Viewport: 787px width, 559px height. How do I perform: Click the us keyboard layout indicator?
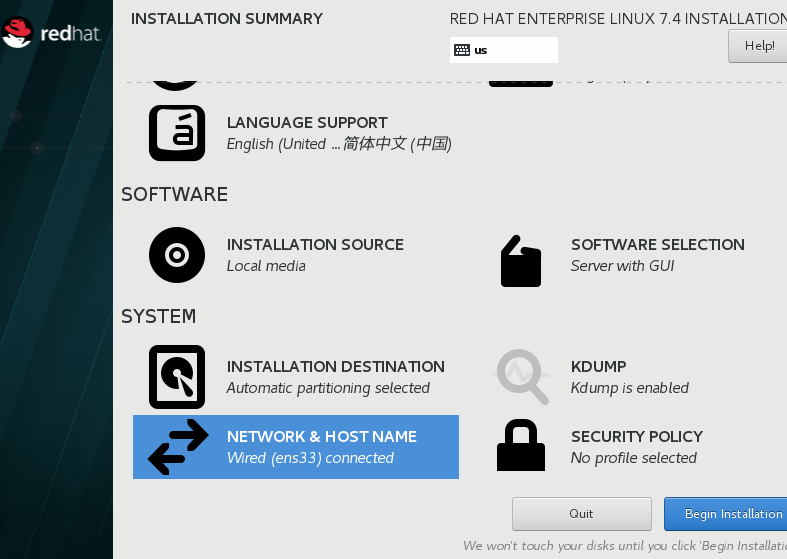click(503, 50)
